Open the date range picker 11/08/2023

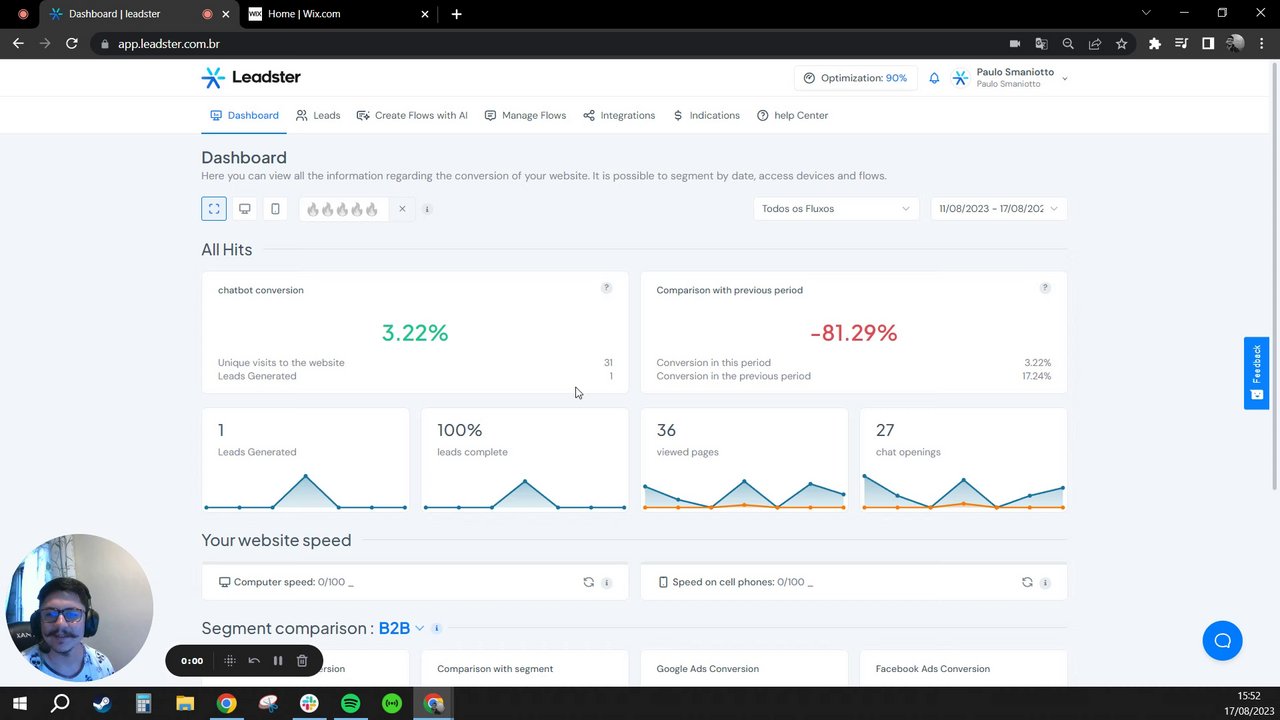(x=998, y=209)
